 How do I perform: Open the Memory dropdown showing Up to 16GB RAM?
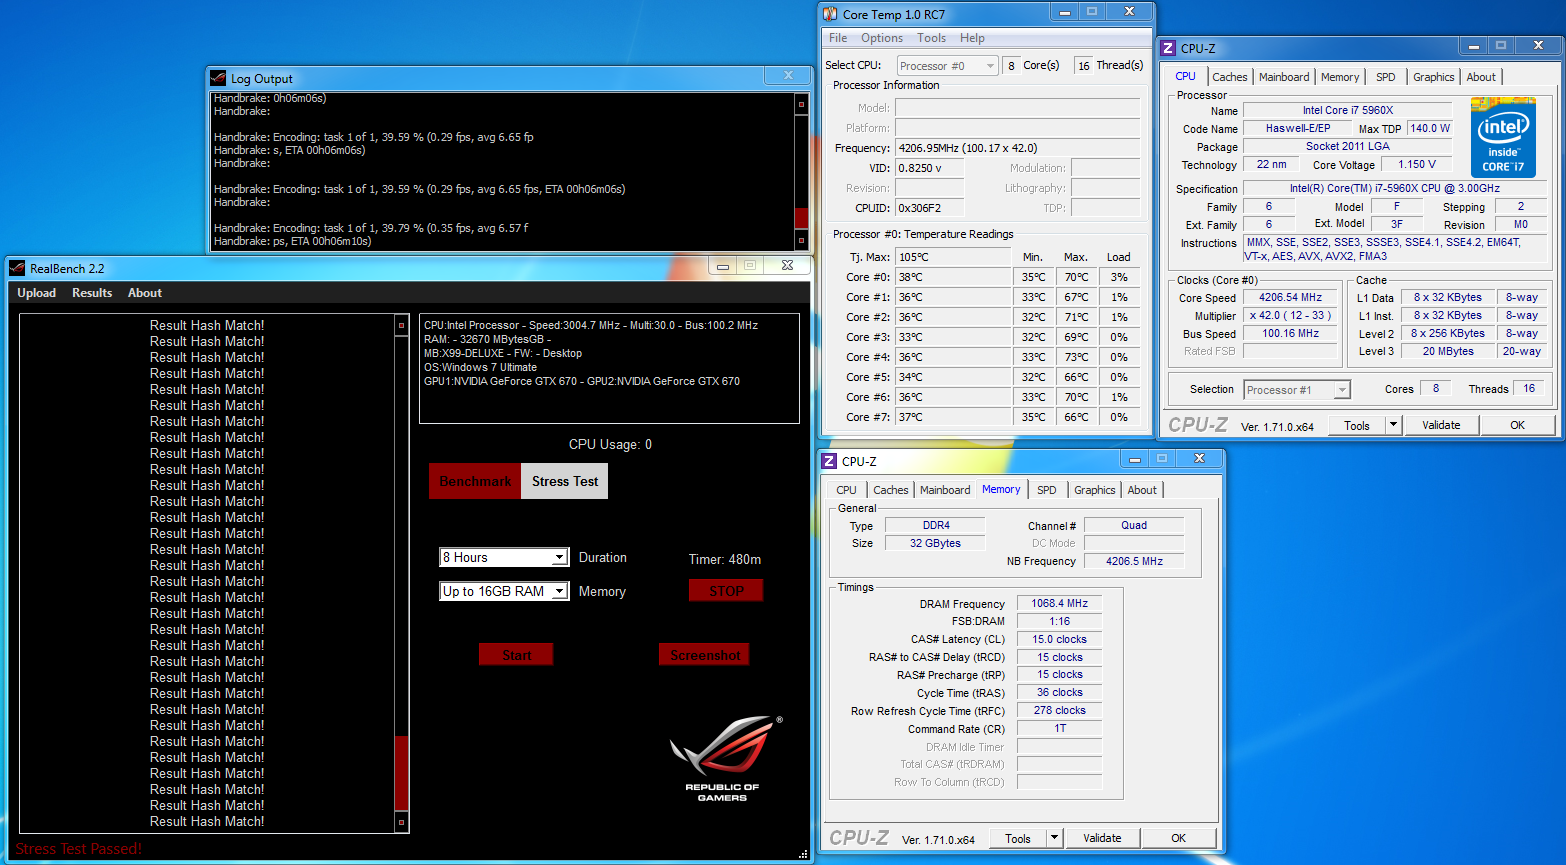pyautogui.click(x=559, y=591)
